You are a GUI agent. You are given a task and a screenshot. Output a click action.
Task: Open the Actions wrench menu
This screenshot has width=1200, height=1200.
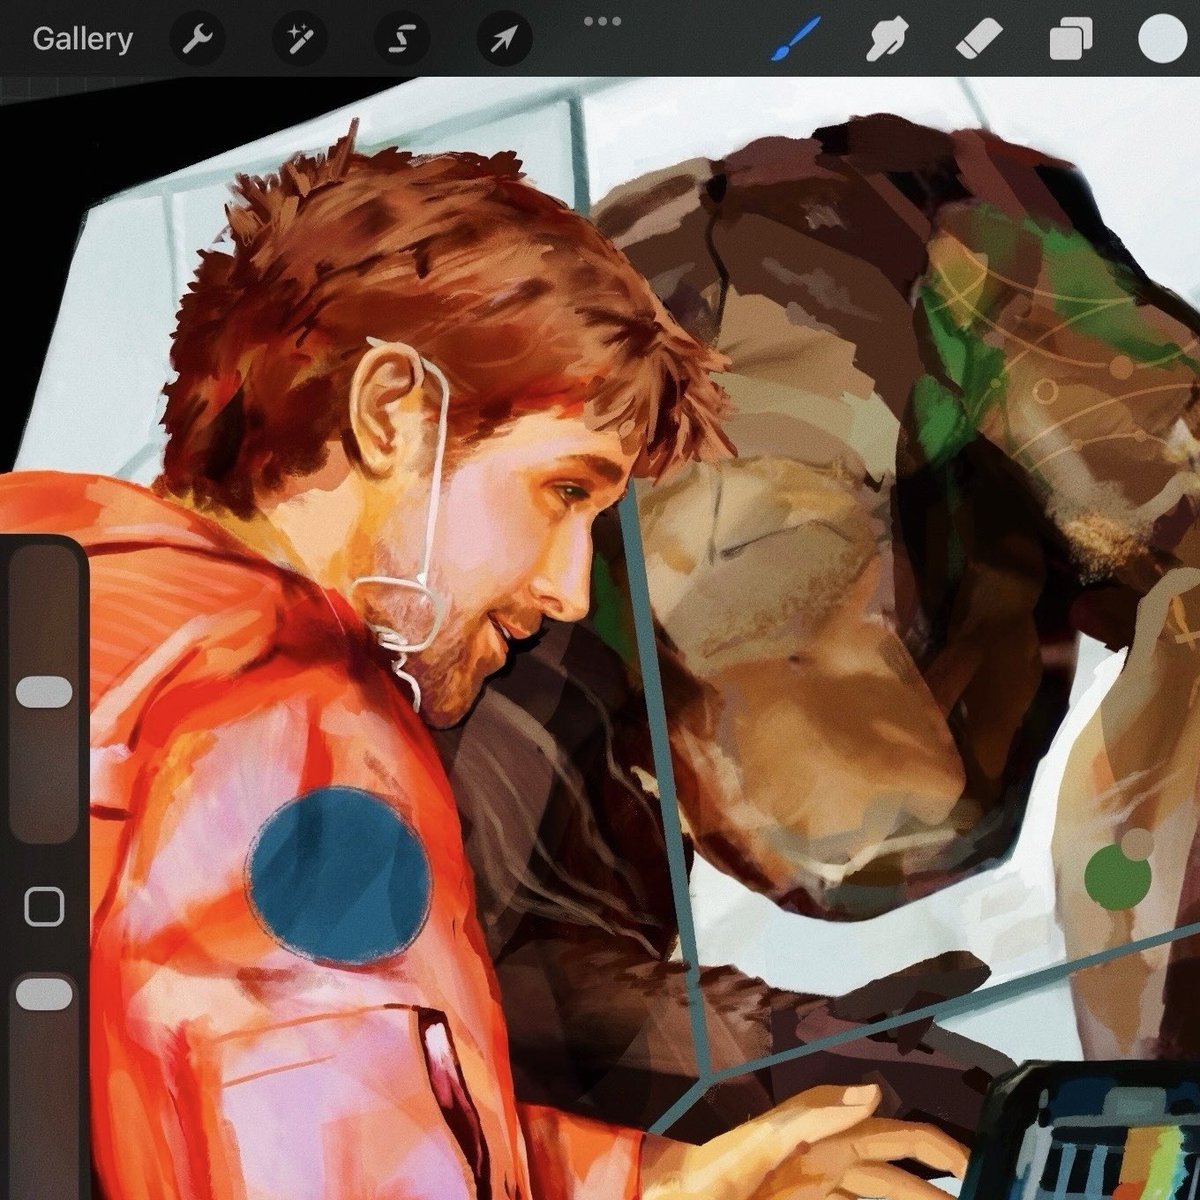[x=196, y=40]
